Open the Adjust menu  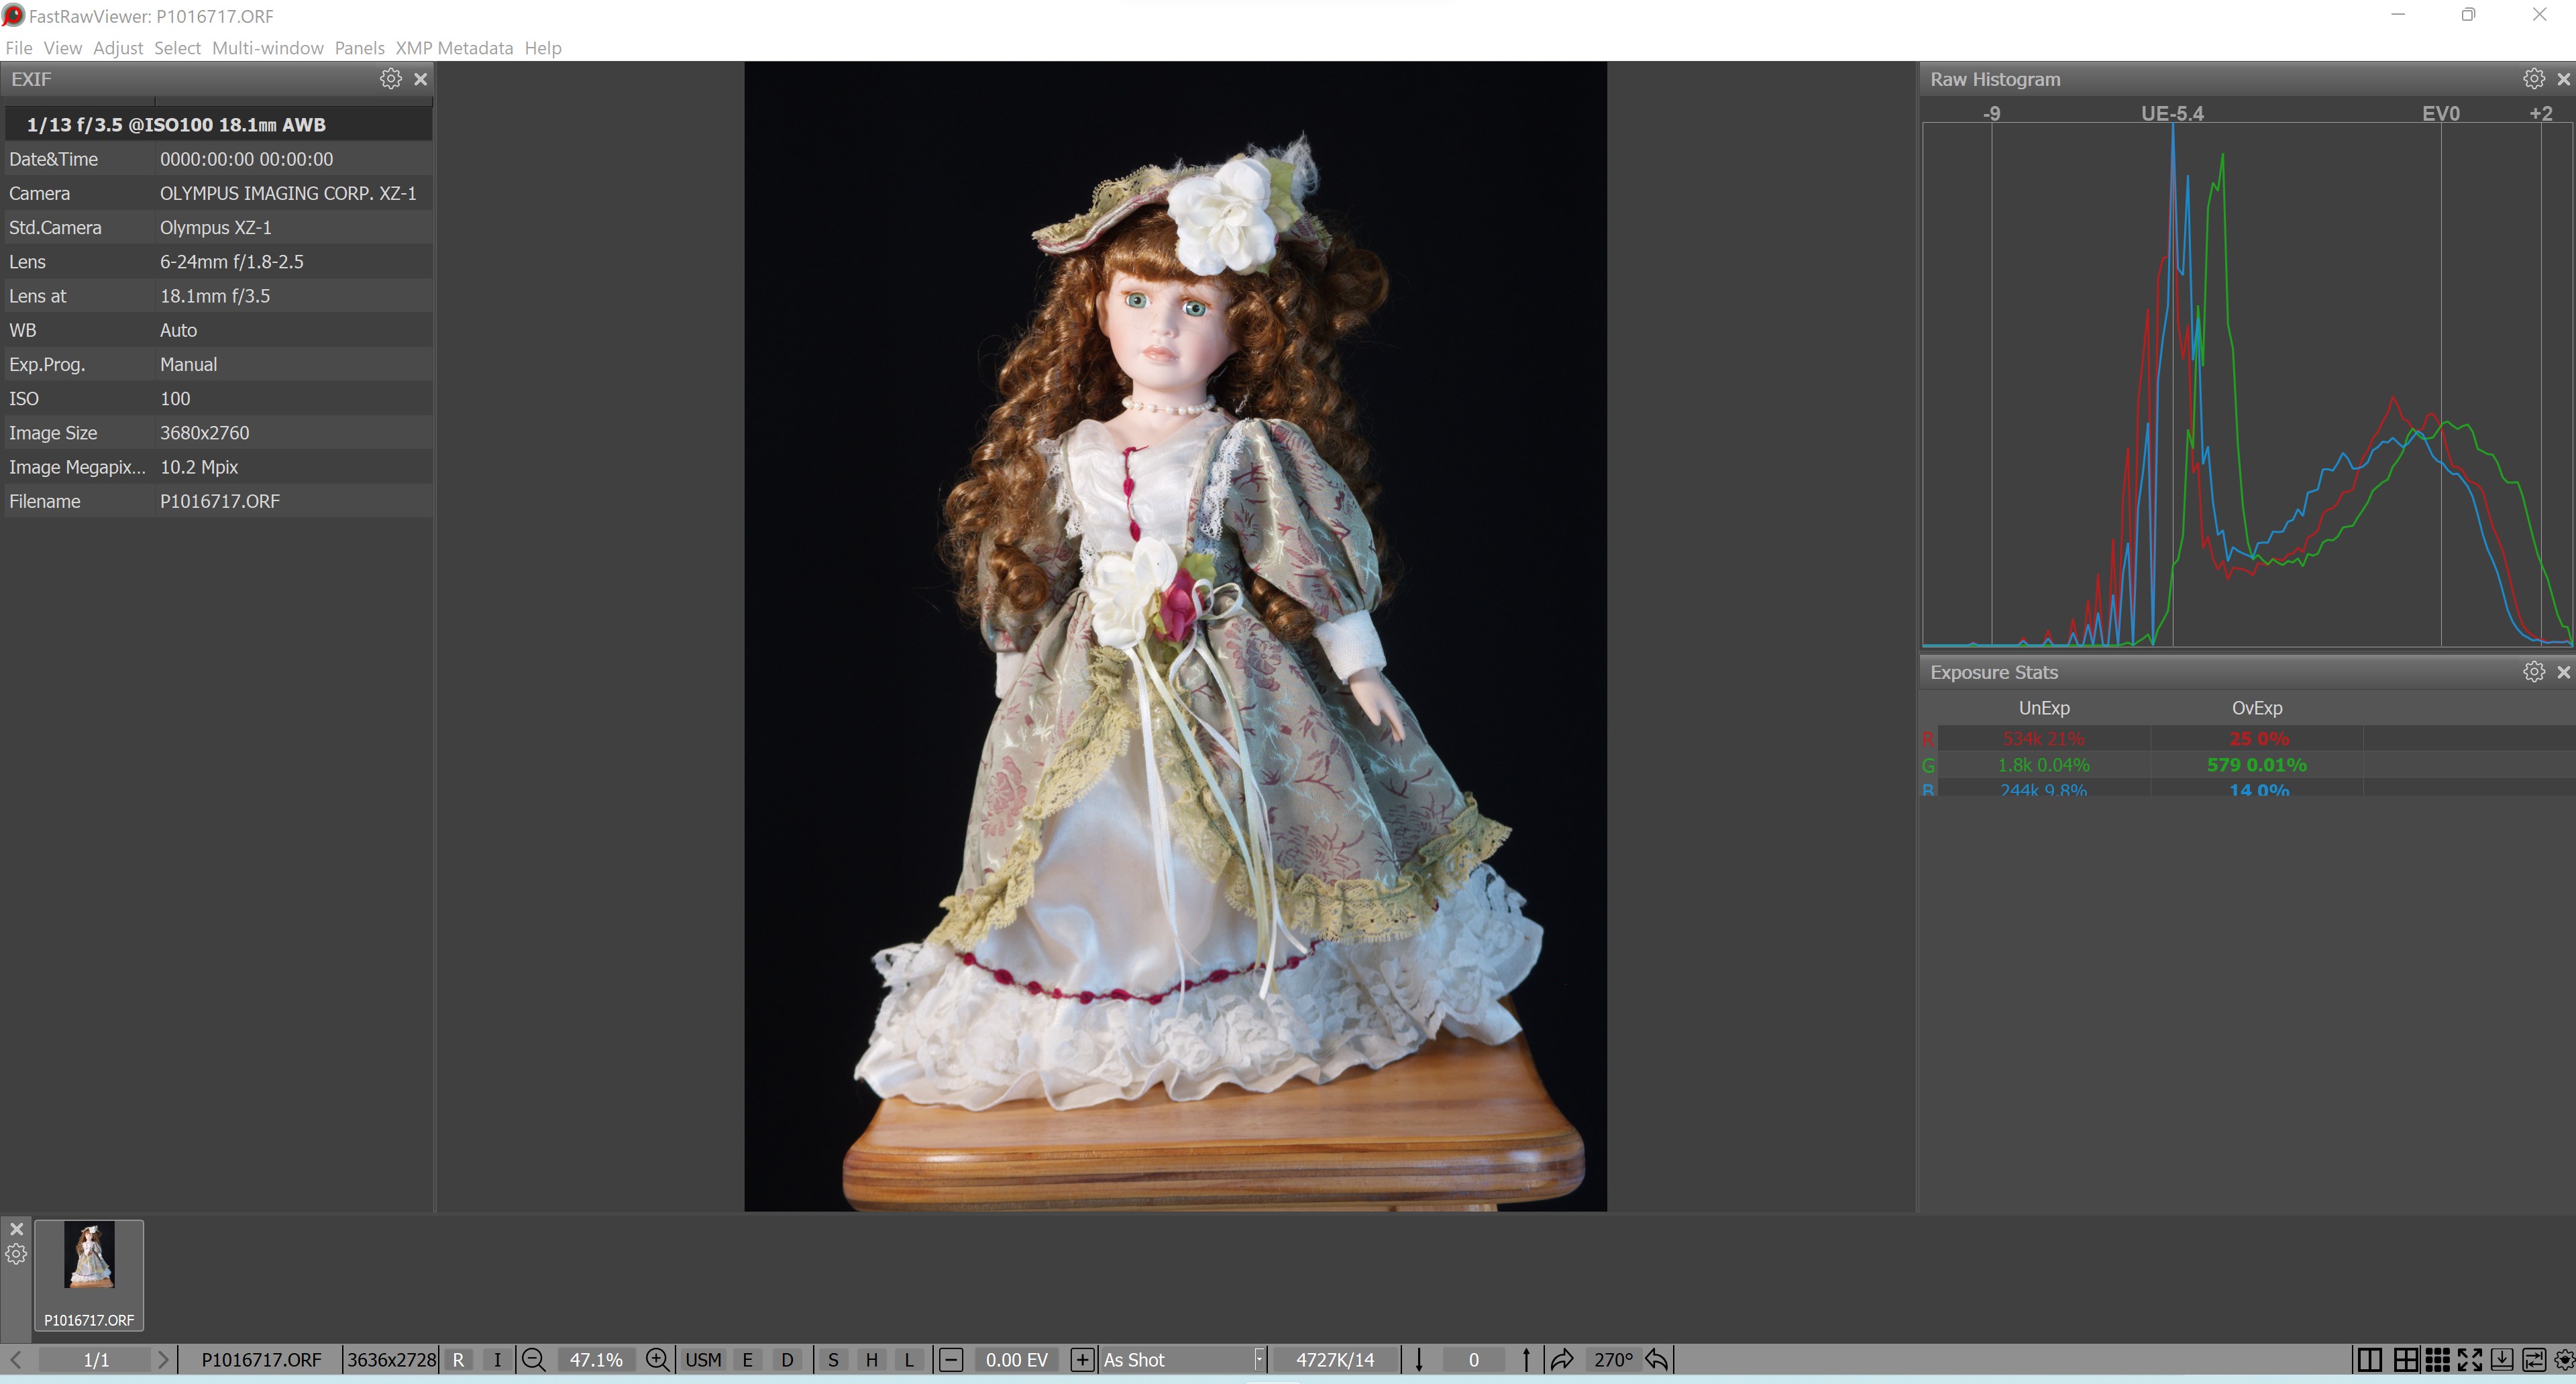tap(118, 48)
